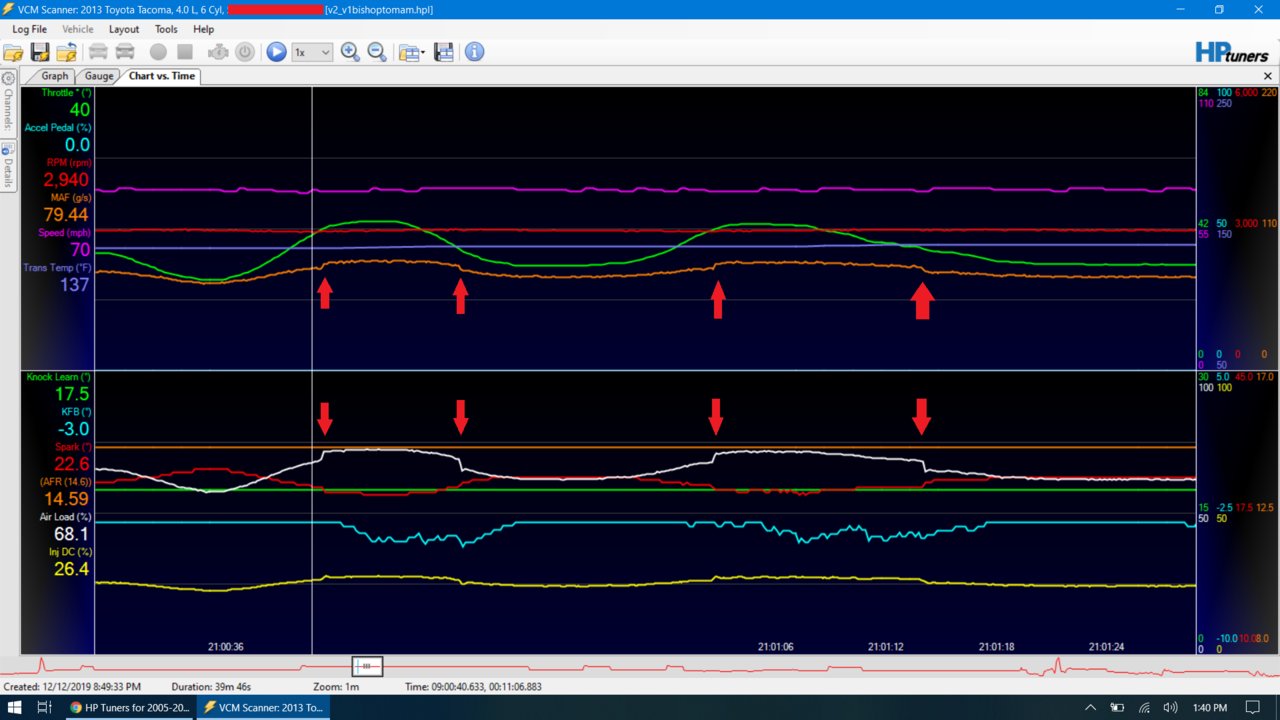The width and height of the screenshot is (1280, 720).
Task: Select the RPM (rpm) channel label
Action: click(x=67, y=162)
